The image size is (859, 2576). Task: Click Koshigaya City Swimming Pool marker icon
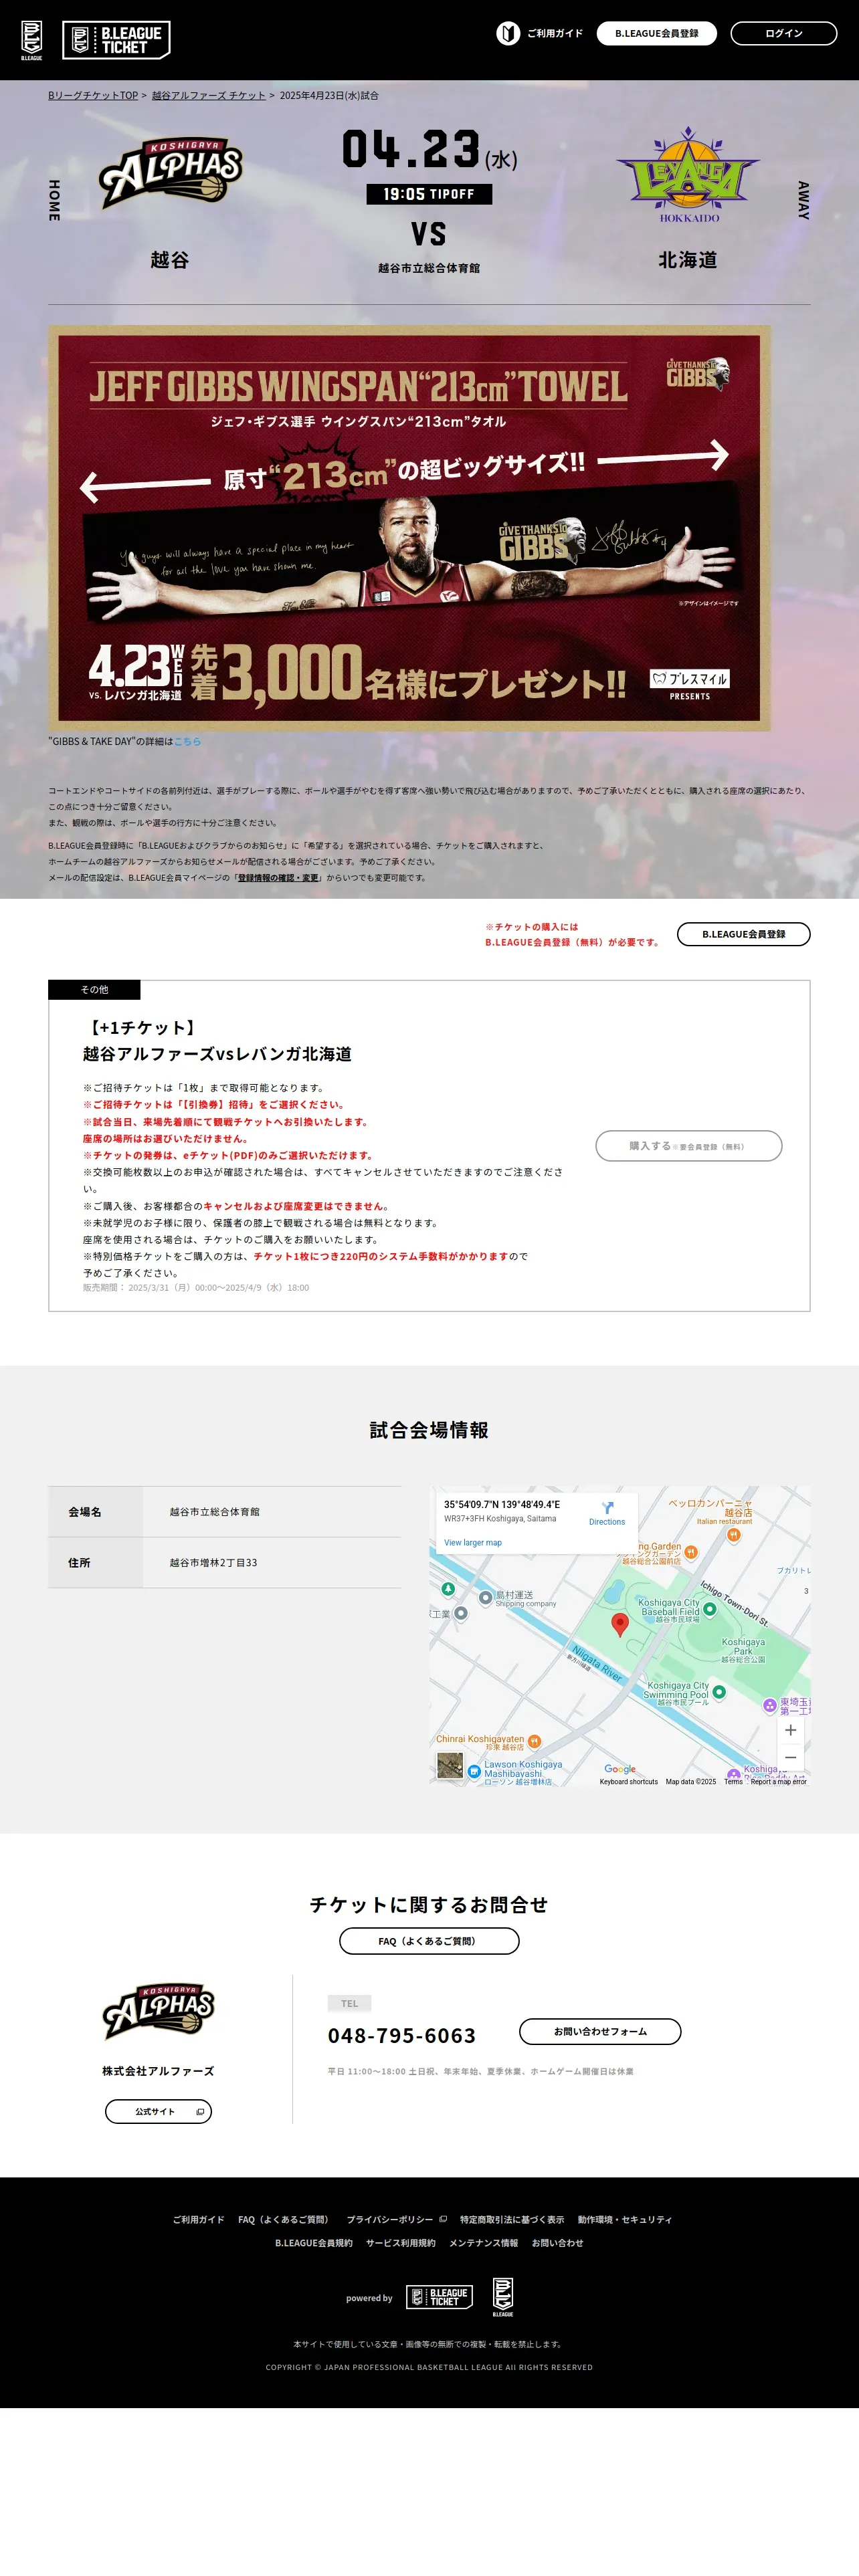[x=719, y=1692]
